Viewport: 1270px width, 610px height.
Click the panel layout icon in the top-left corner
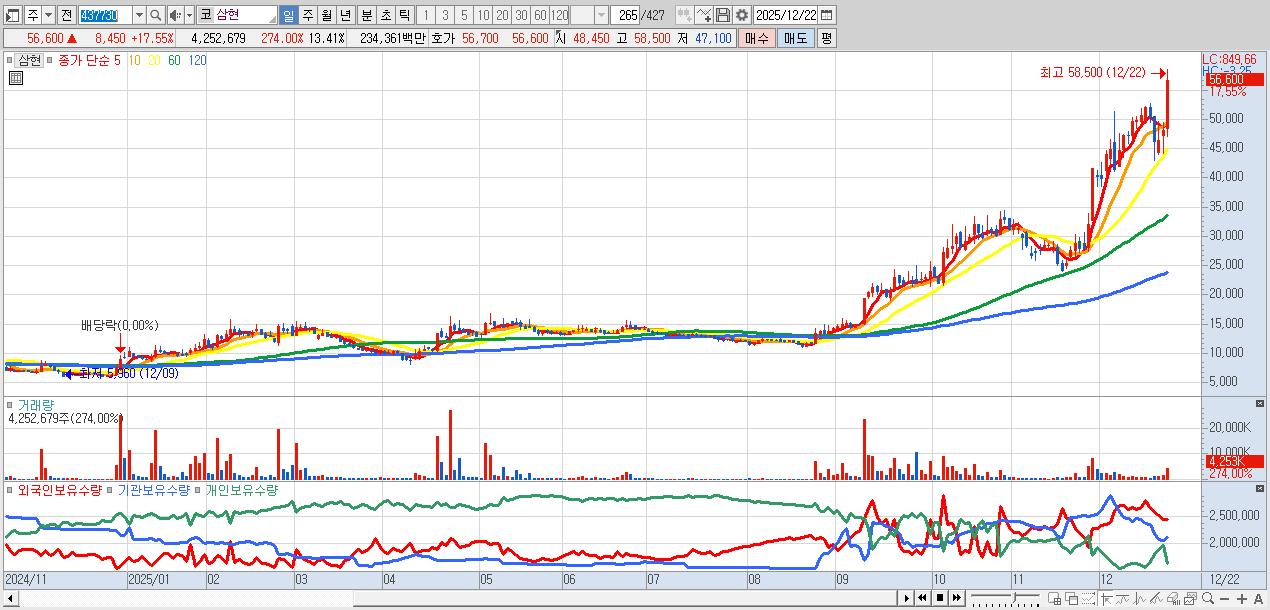tap(12, 15)
